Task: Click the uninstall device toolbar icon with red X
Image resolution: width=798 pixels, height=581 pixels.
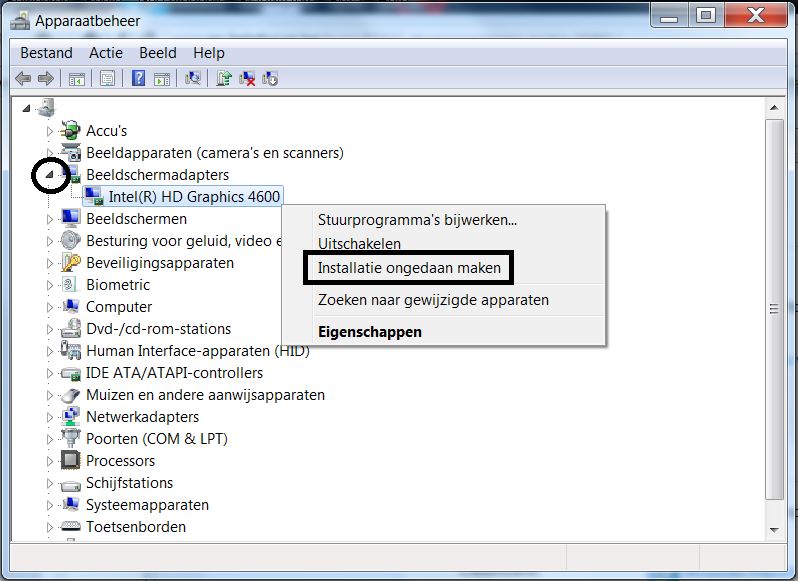Action: click(x=247, y=78)
